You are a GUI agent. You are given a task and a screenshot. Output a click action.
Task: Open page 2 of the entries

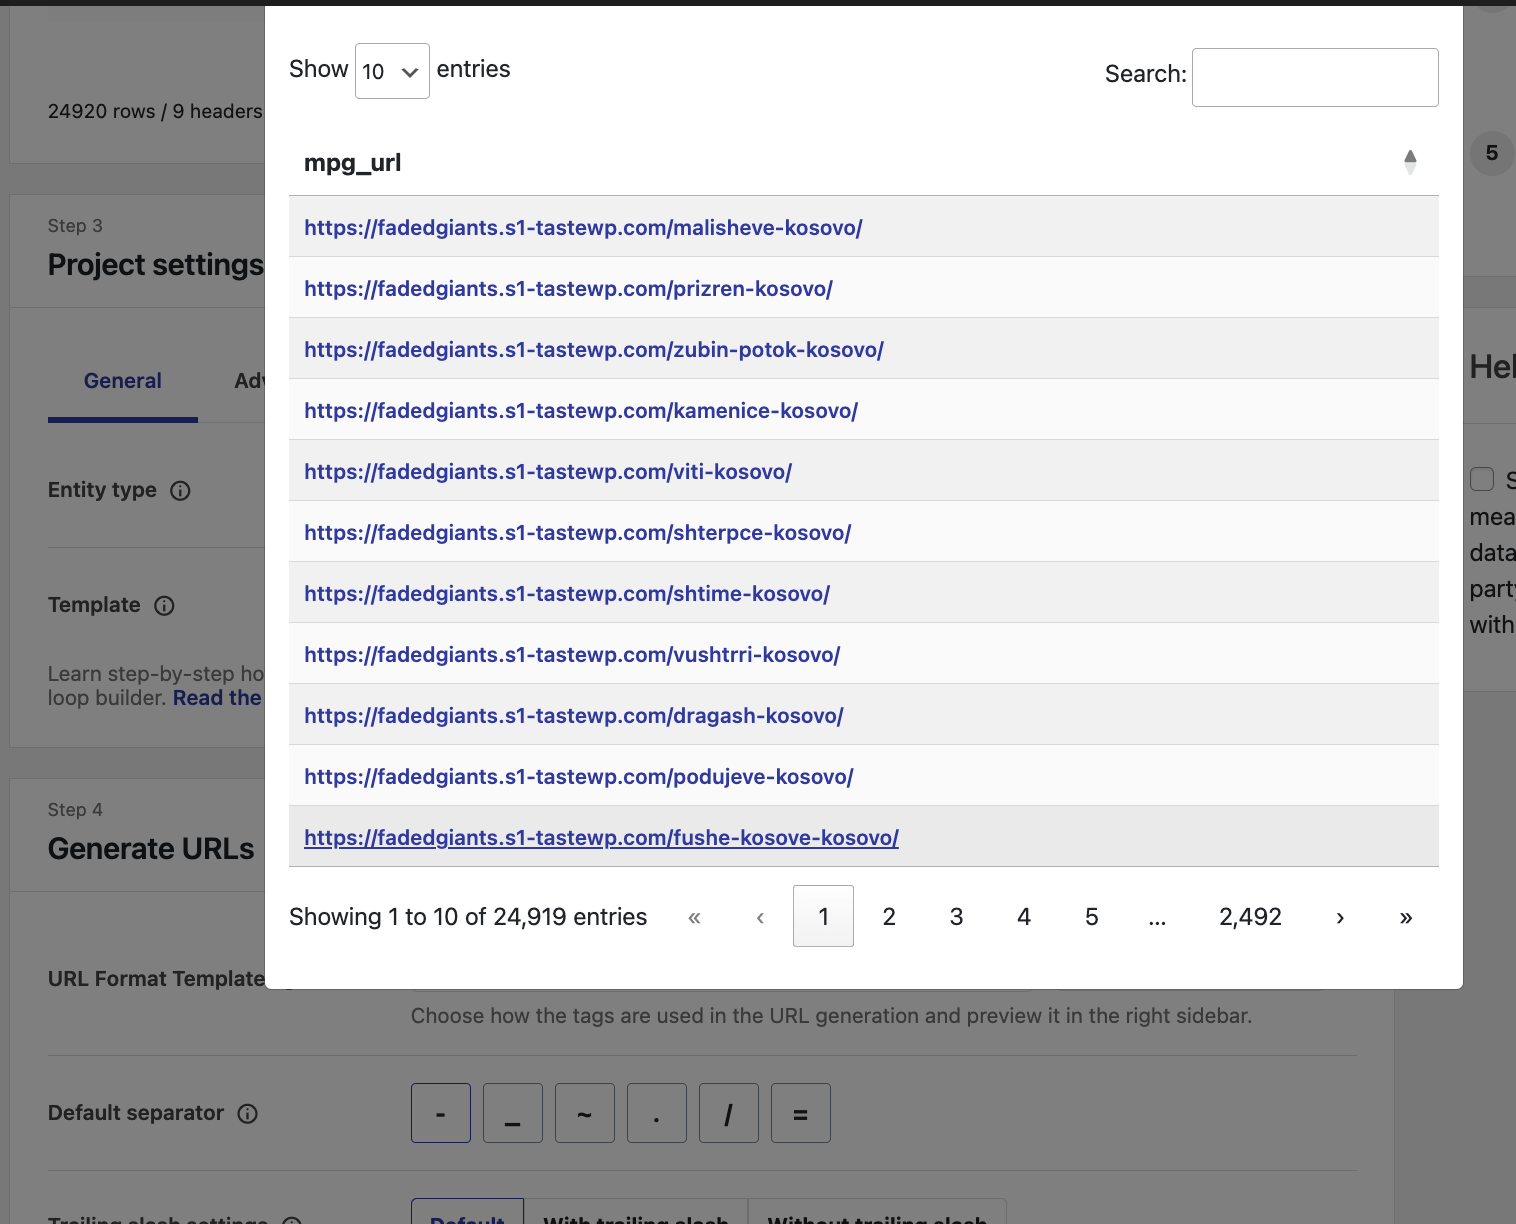click(888, 917)
